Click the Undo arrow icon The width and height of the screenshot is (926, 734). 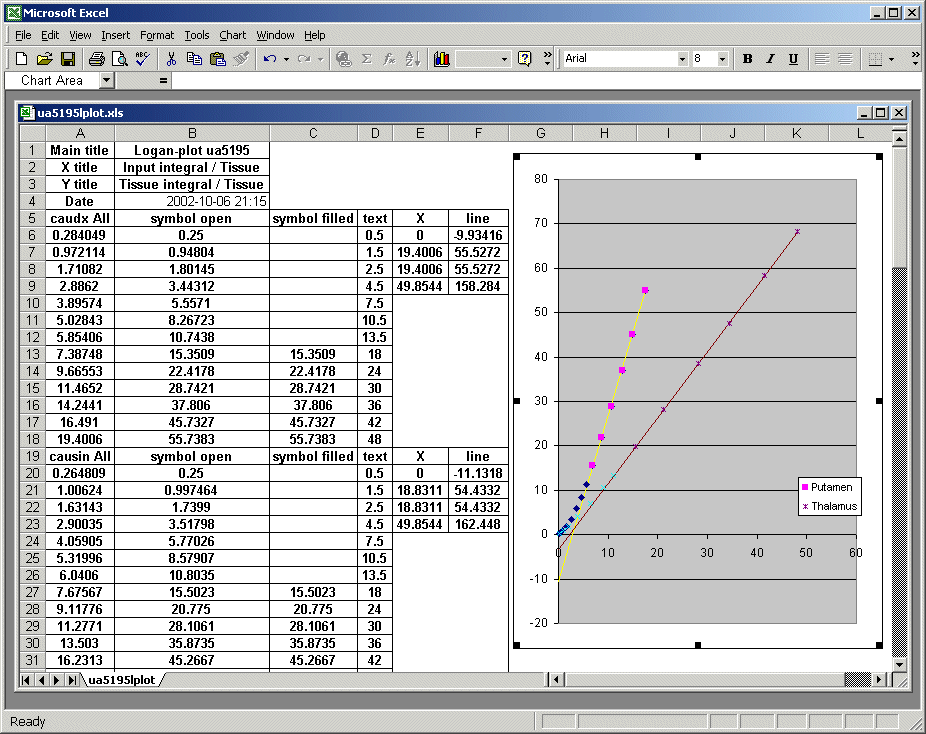pyautogui.click(x=269, y=59)
